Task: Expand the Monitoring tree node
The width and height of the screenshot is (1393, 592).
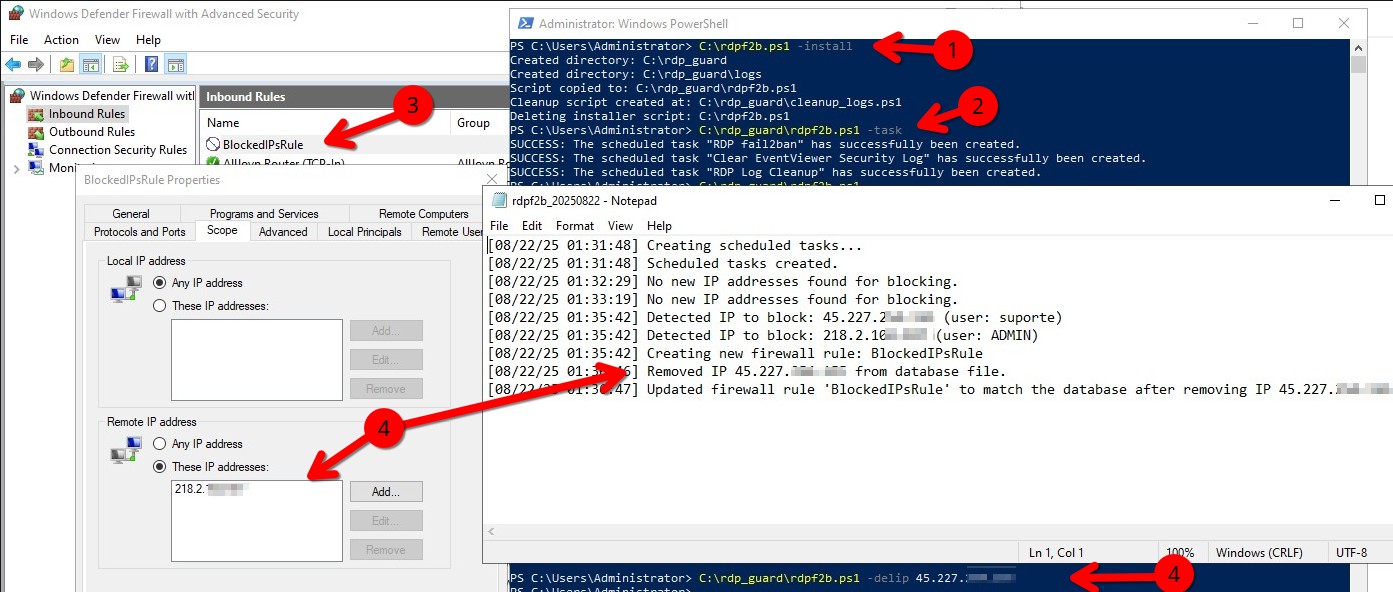Action: point(16,168)
